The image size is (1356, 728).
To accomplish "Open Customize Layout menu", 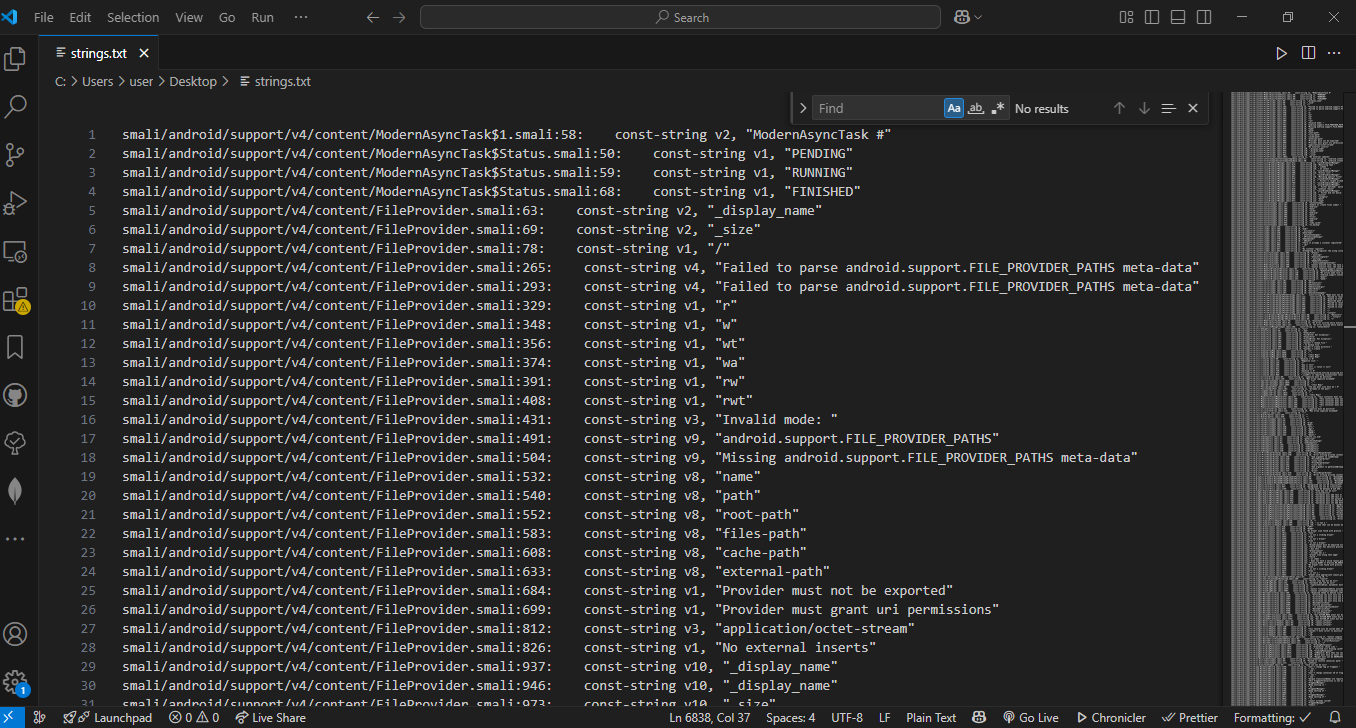I will click(1127, 17).
